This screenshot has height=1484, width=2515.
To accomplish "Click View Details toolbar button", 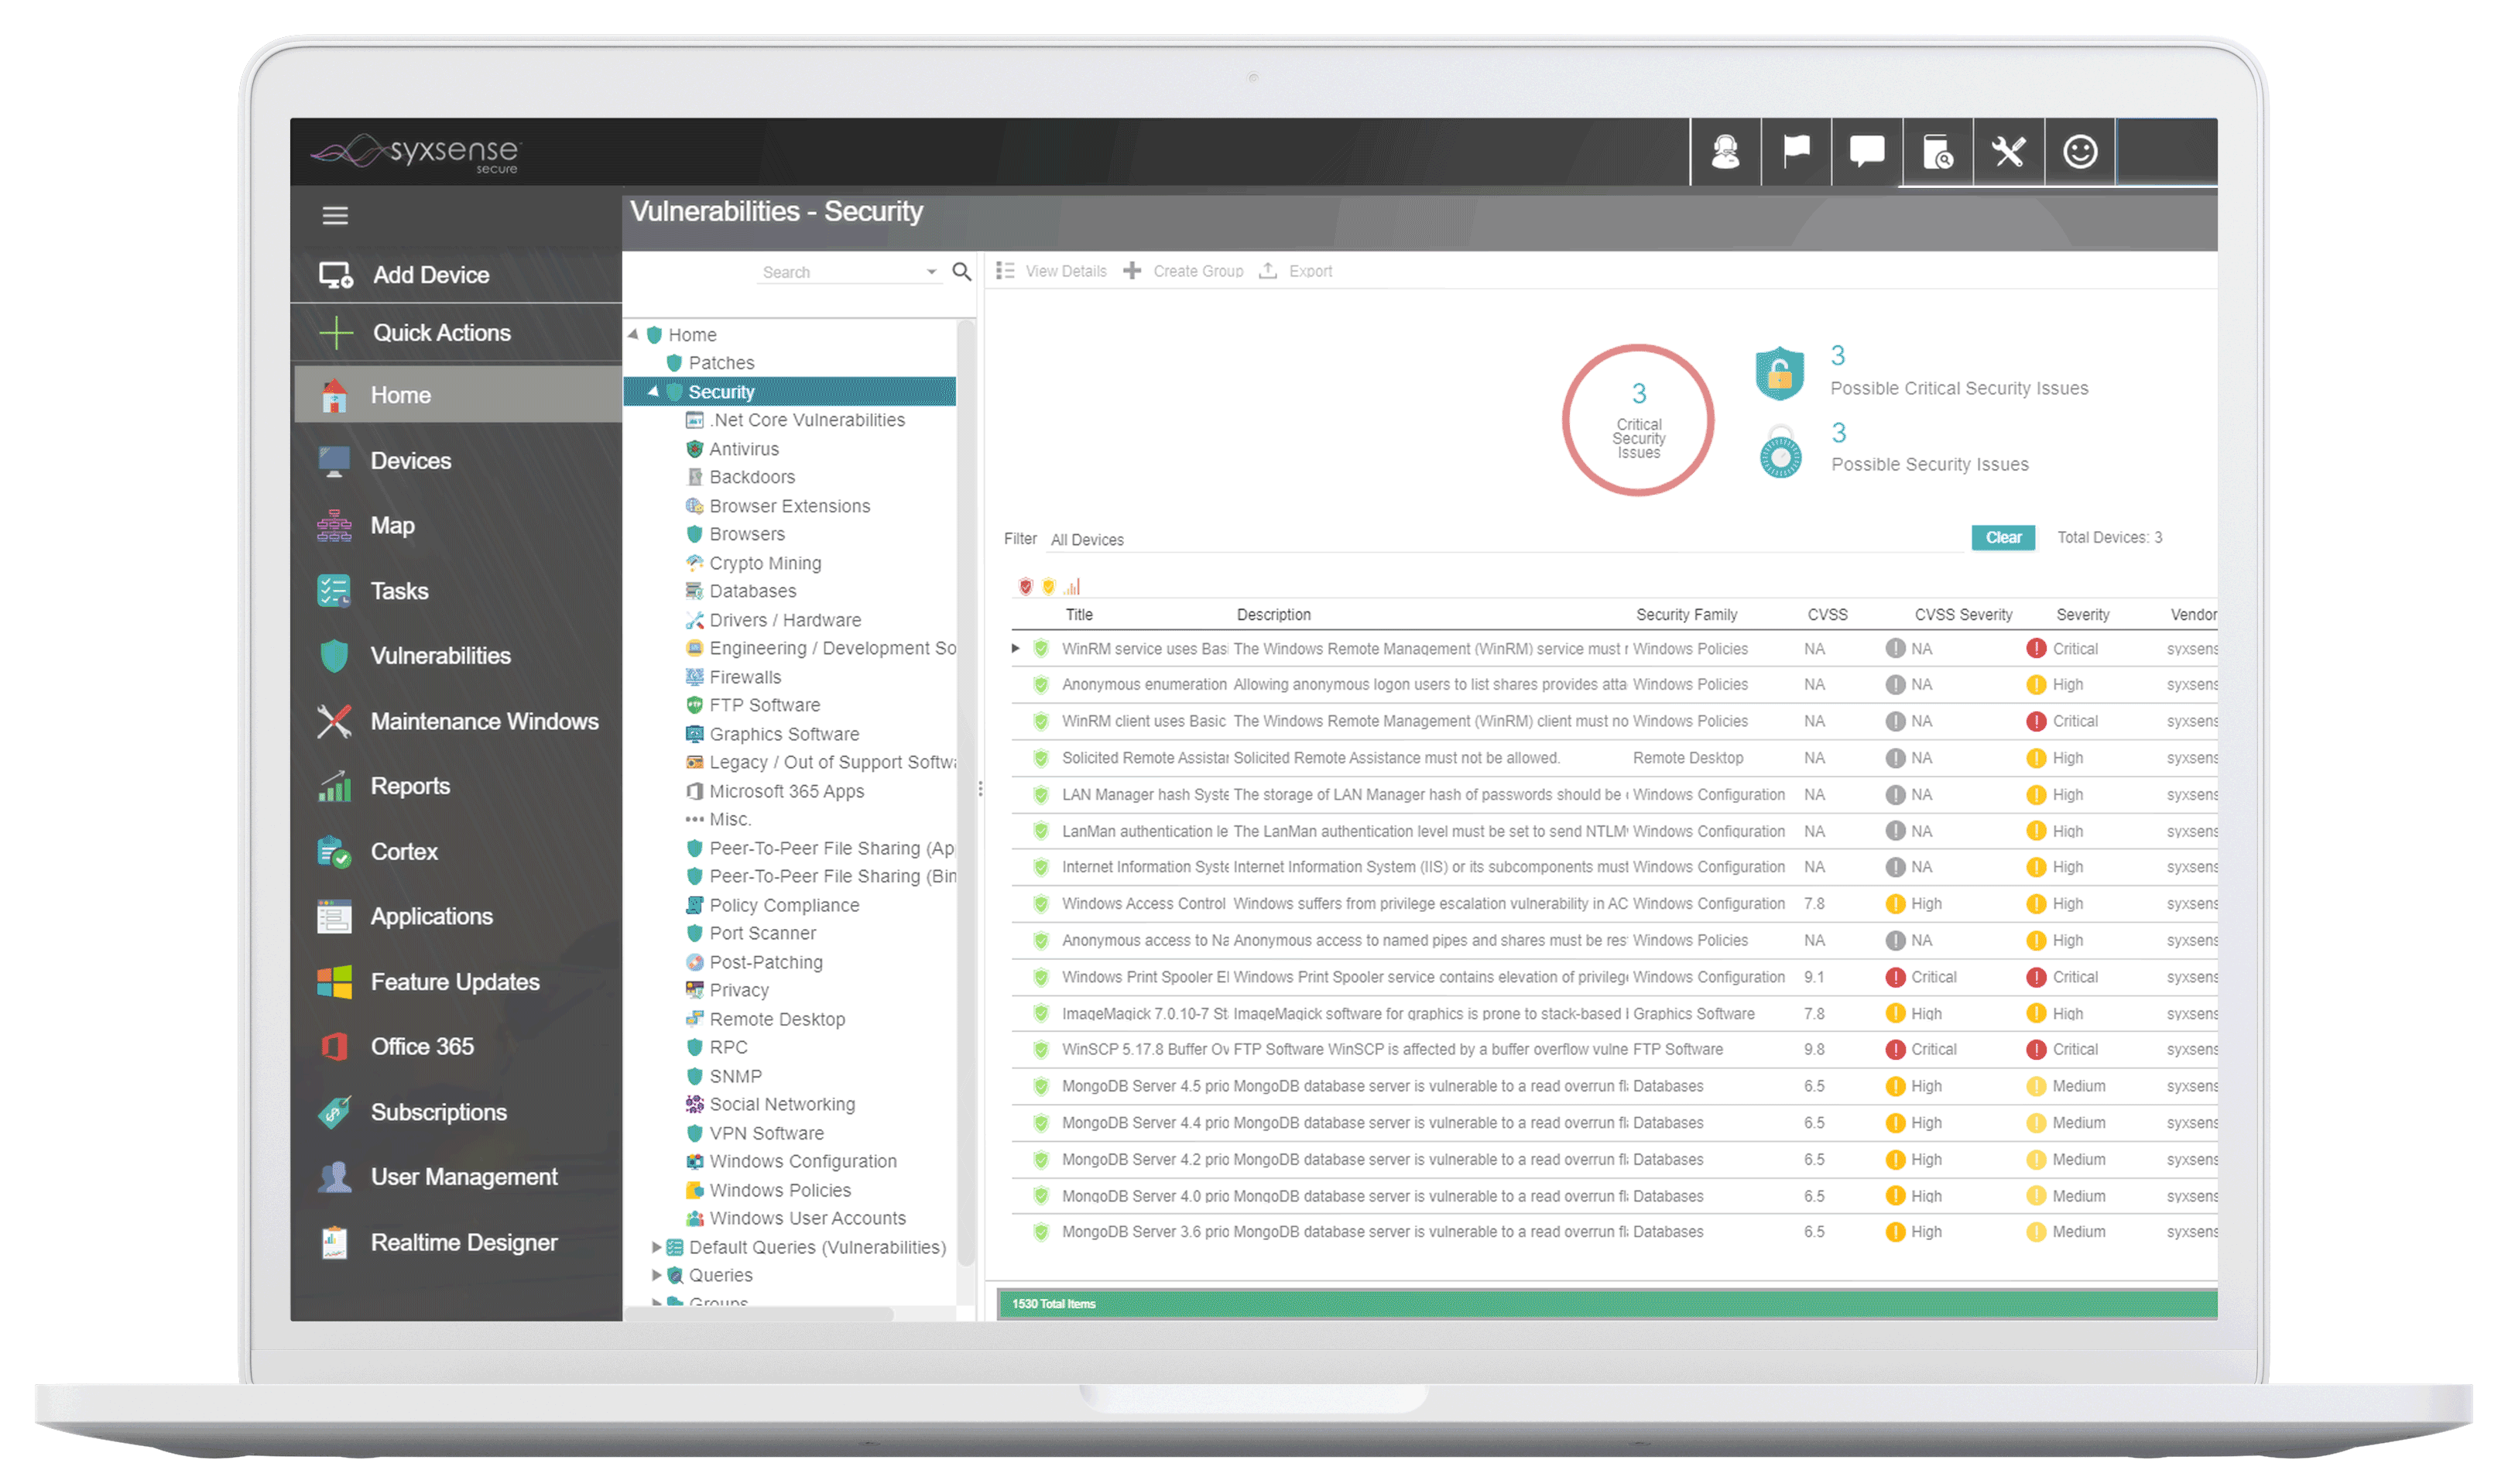I will tap(1051, 272).
